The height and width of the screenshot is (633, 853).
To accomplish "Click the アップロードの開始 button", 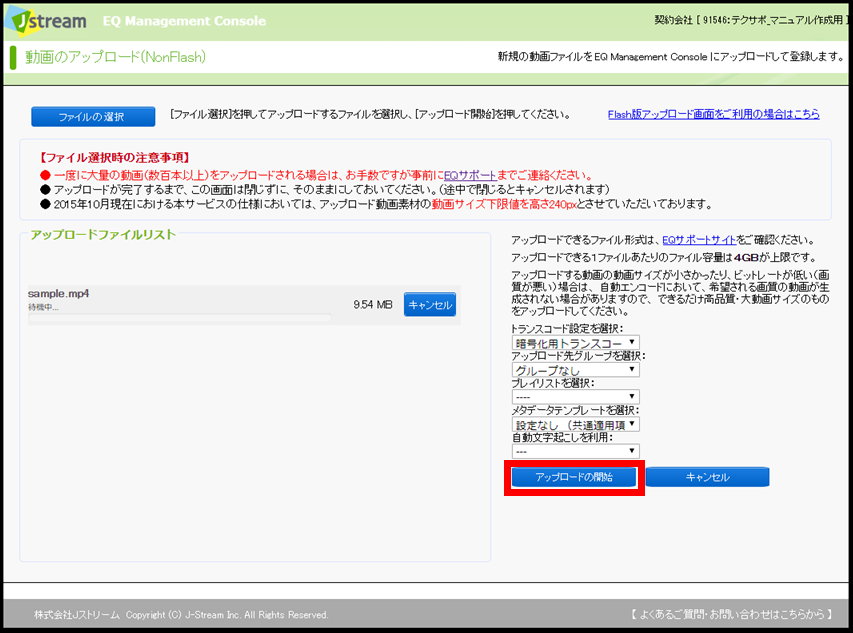I will click(573, 477).
